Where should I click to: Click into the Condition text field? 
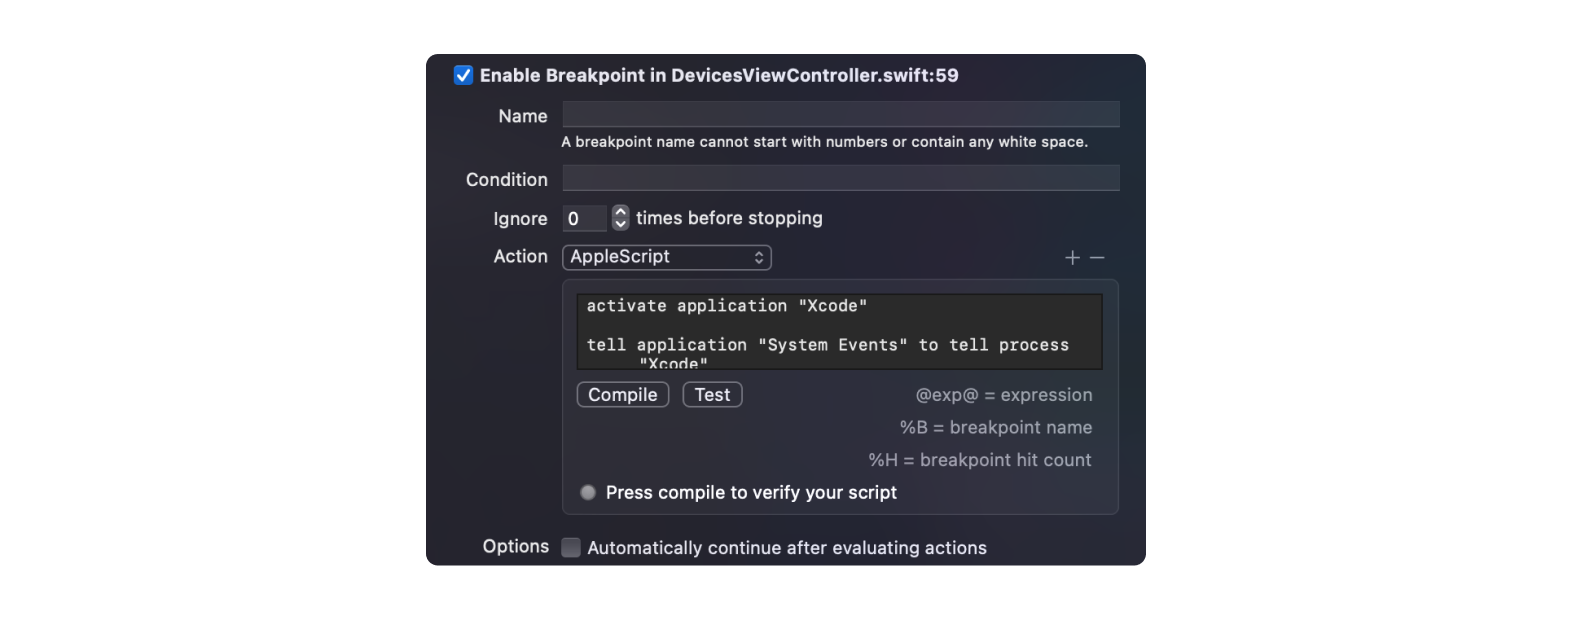pos(840,179)
